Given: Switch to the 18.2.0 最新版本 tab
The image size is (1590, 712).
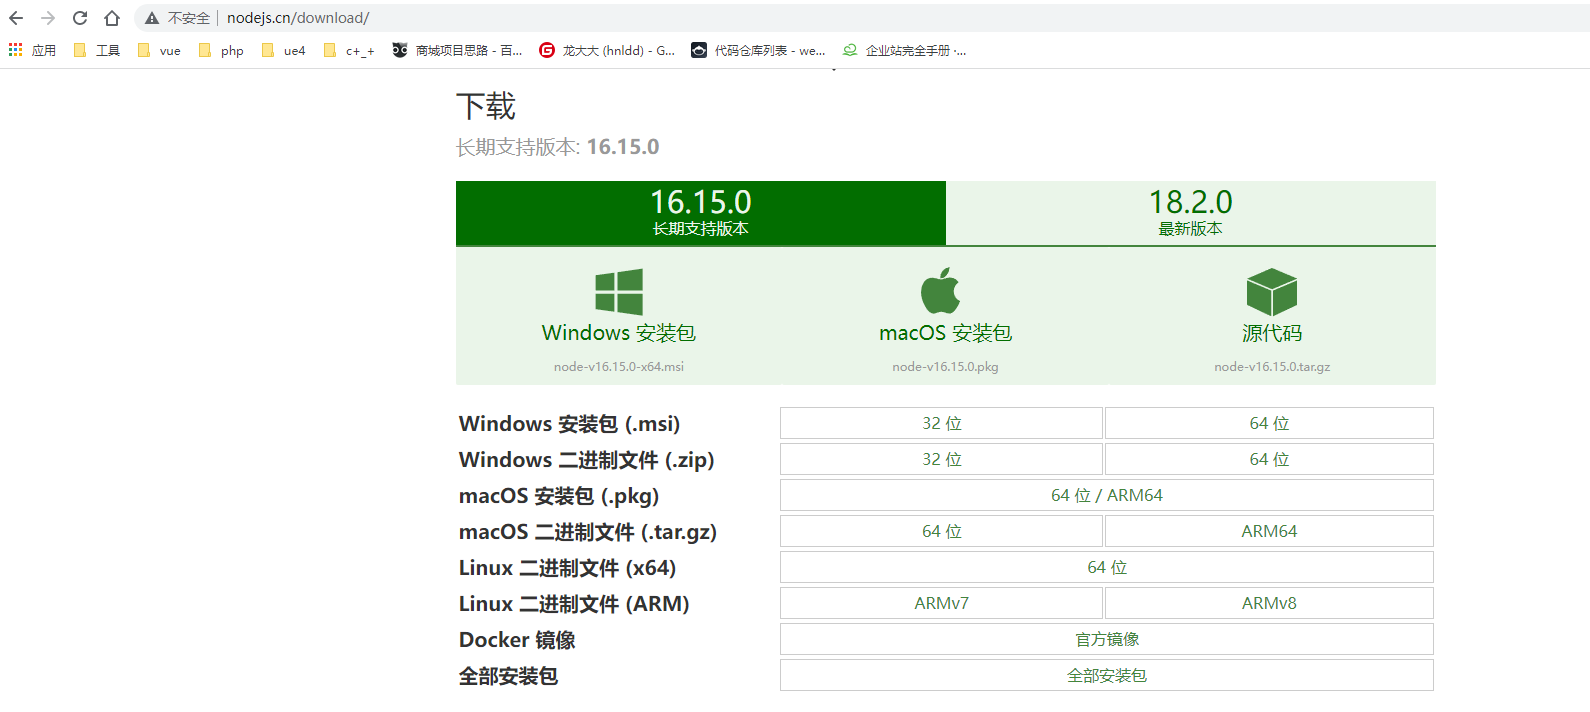Looking at the screenshot, I should (1191, 213).
